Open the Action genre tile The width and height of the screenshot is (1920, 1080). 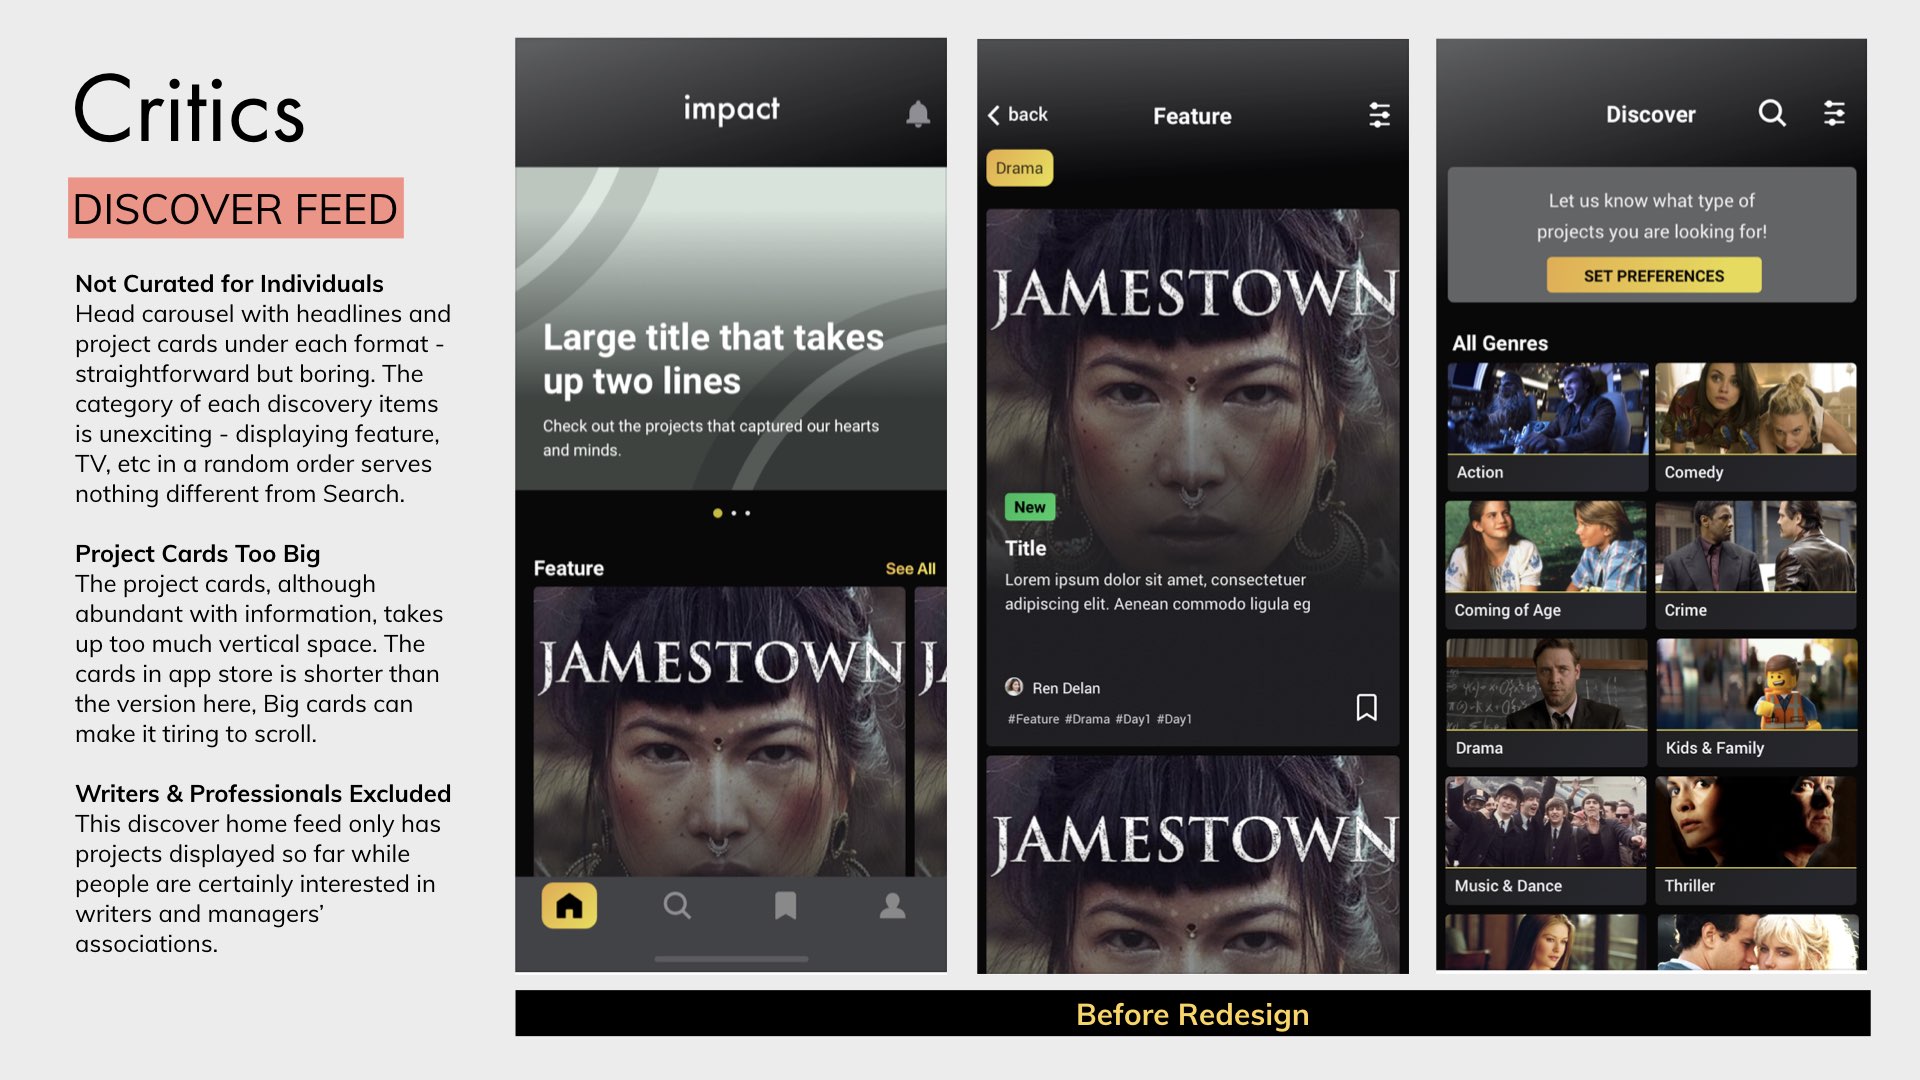pos(1546,425)
